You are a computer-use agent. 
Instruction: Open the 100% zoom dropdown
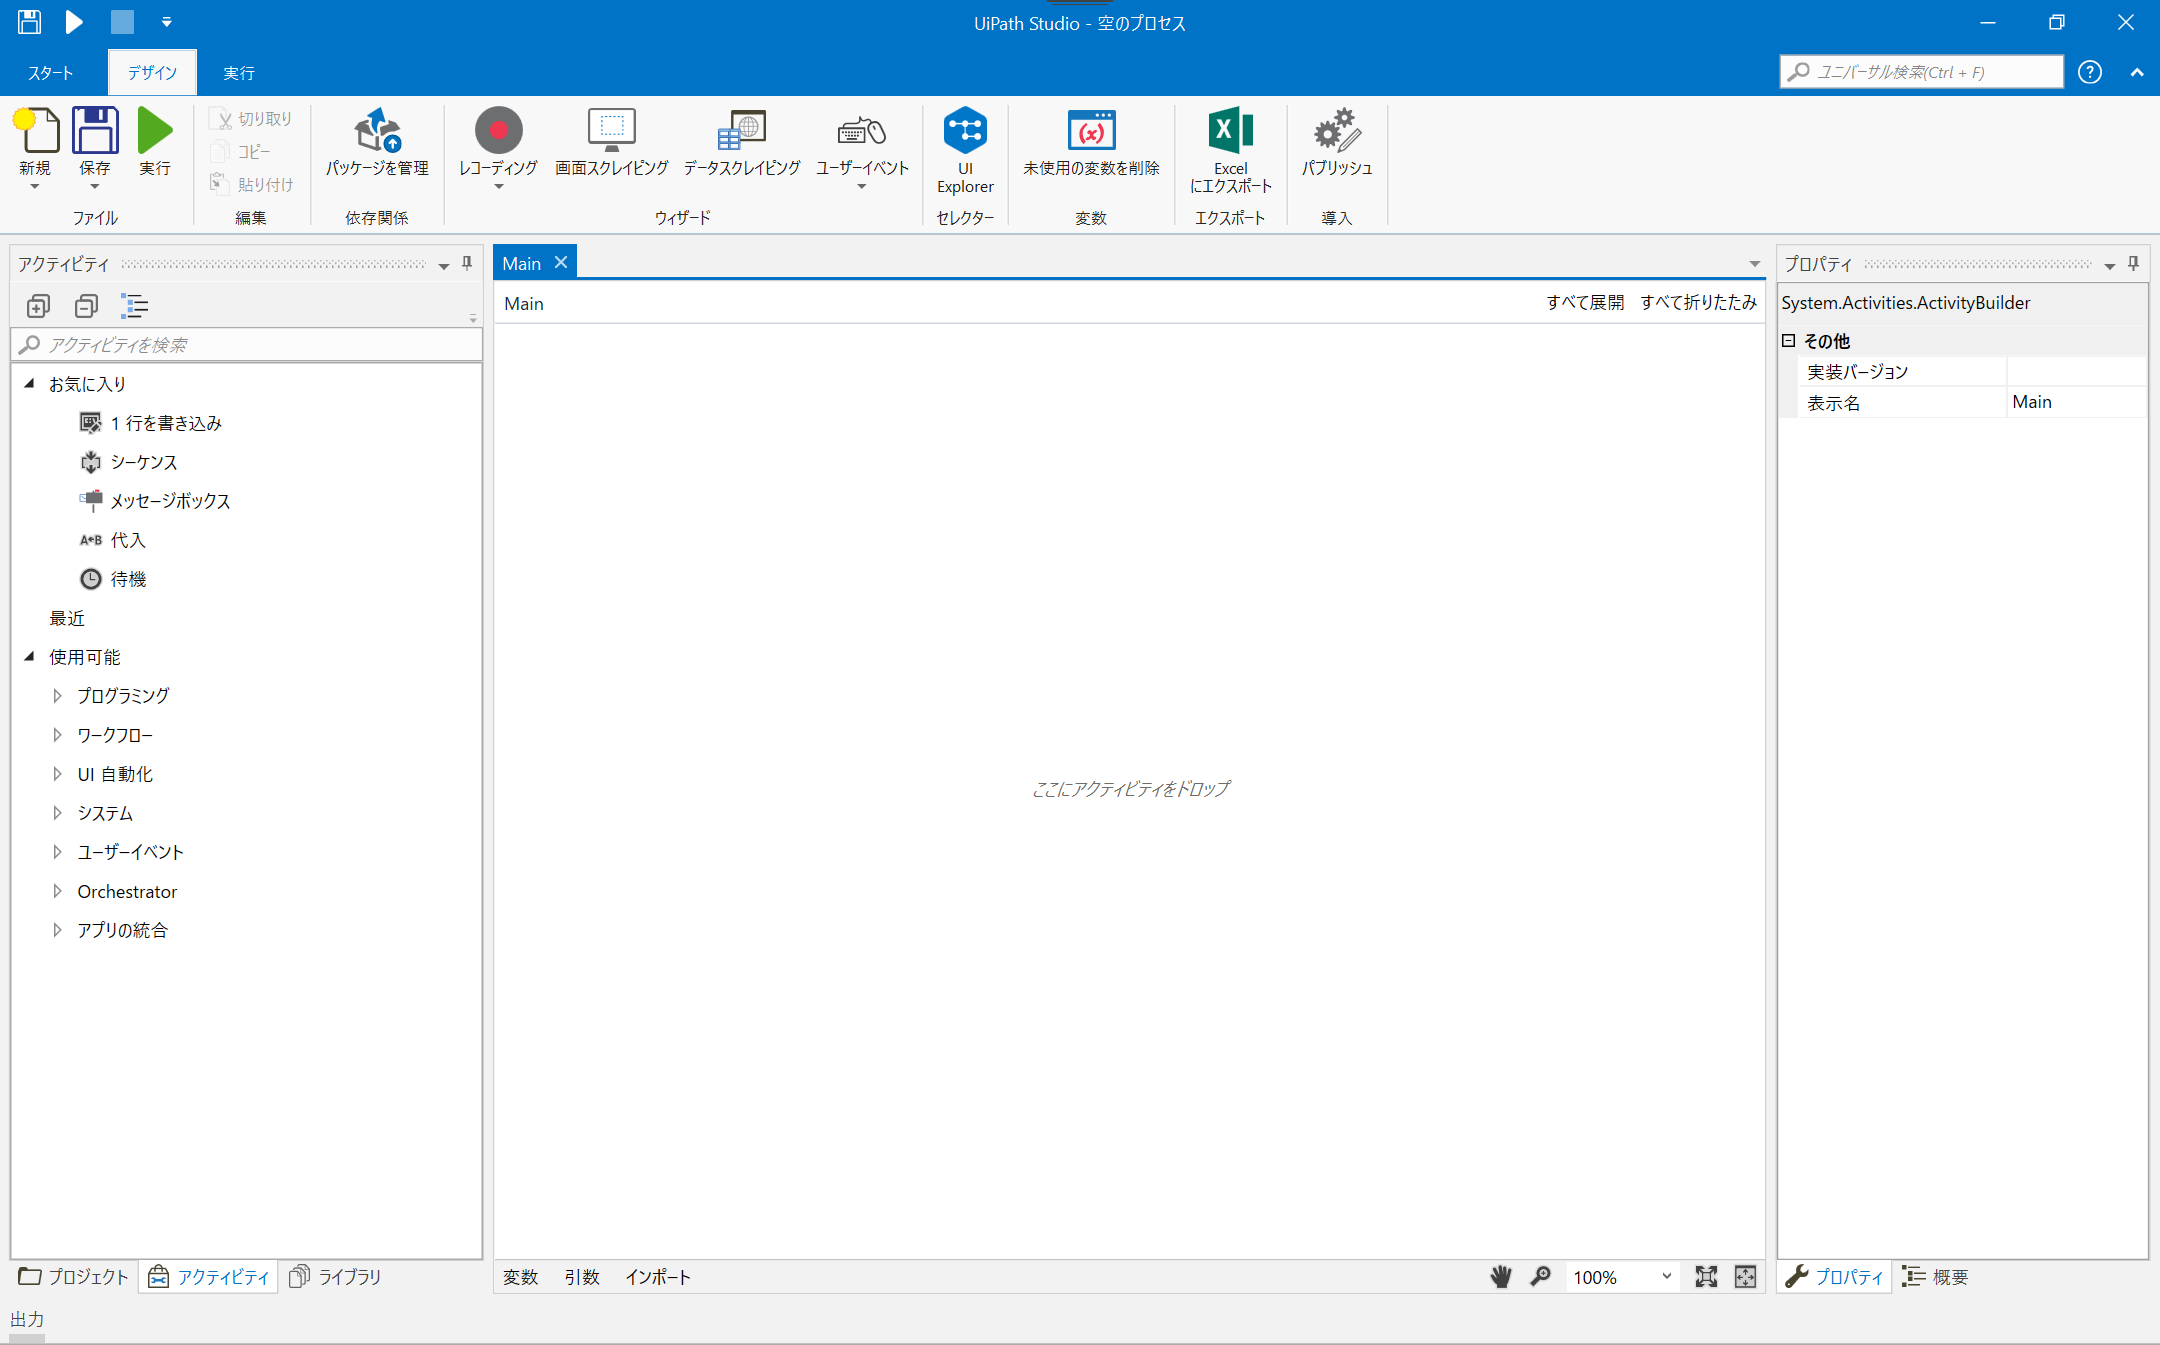1622,1277
